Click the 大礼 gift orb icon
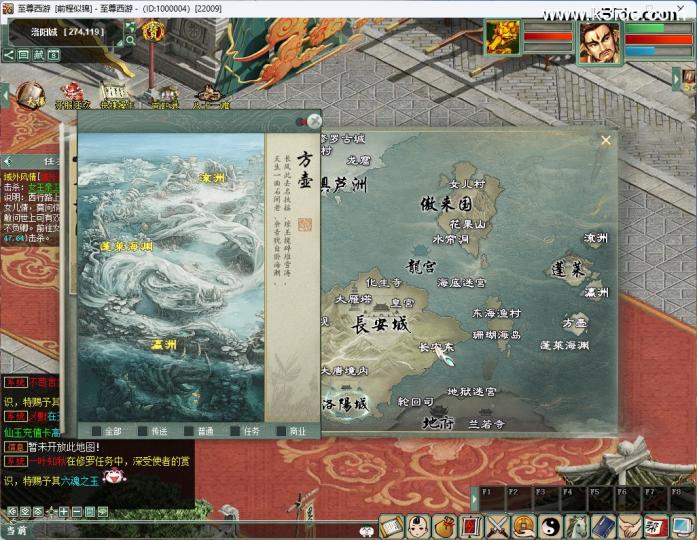 click(x=31, y=96)
